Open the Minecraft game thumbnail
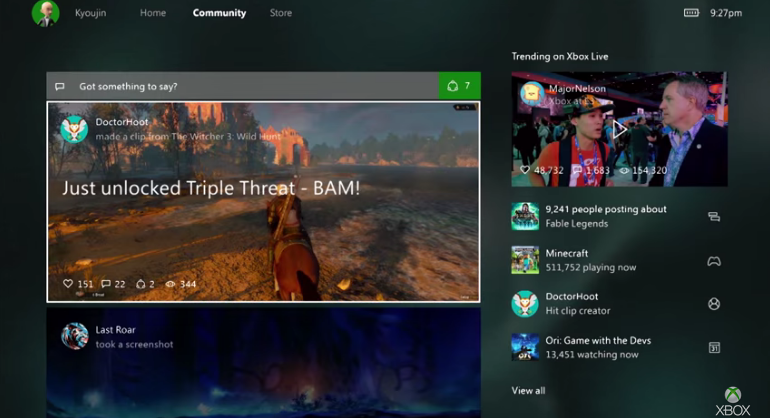Viewport: 770px width, 418px height. [x=525, y=260]
